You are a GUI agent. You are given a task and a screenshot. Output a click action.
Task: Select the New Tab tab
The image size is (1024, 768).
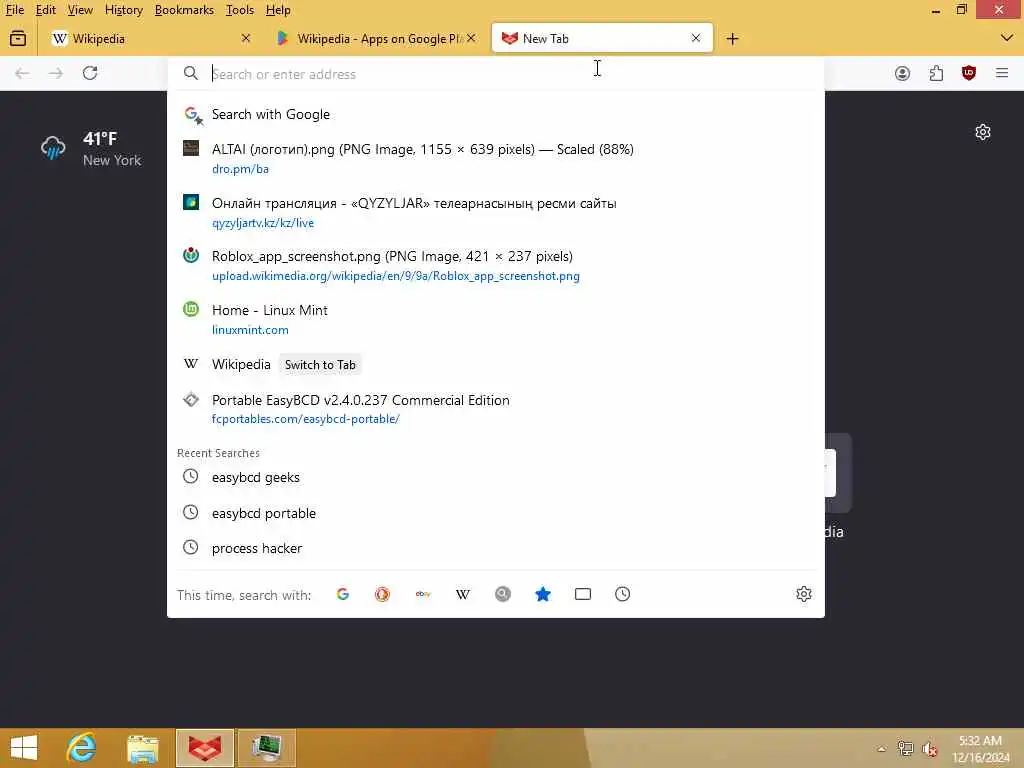pos(601,39)
